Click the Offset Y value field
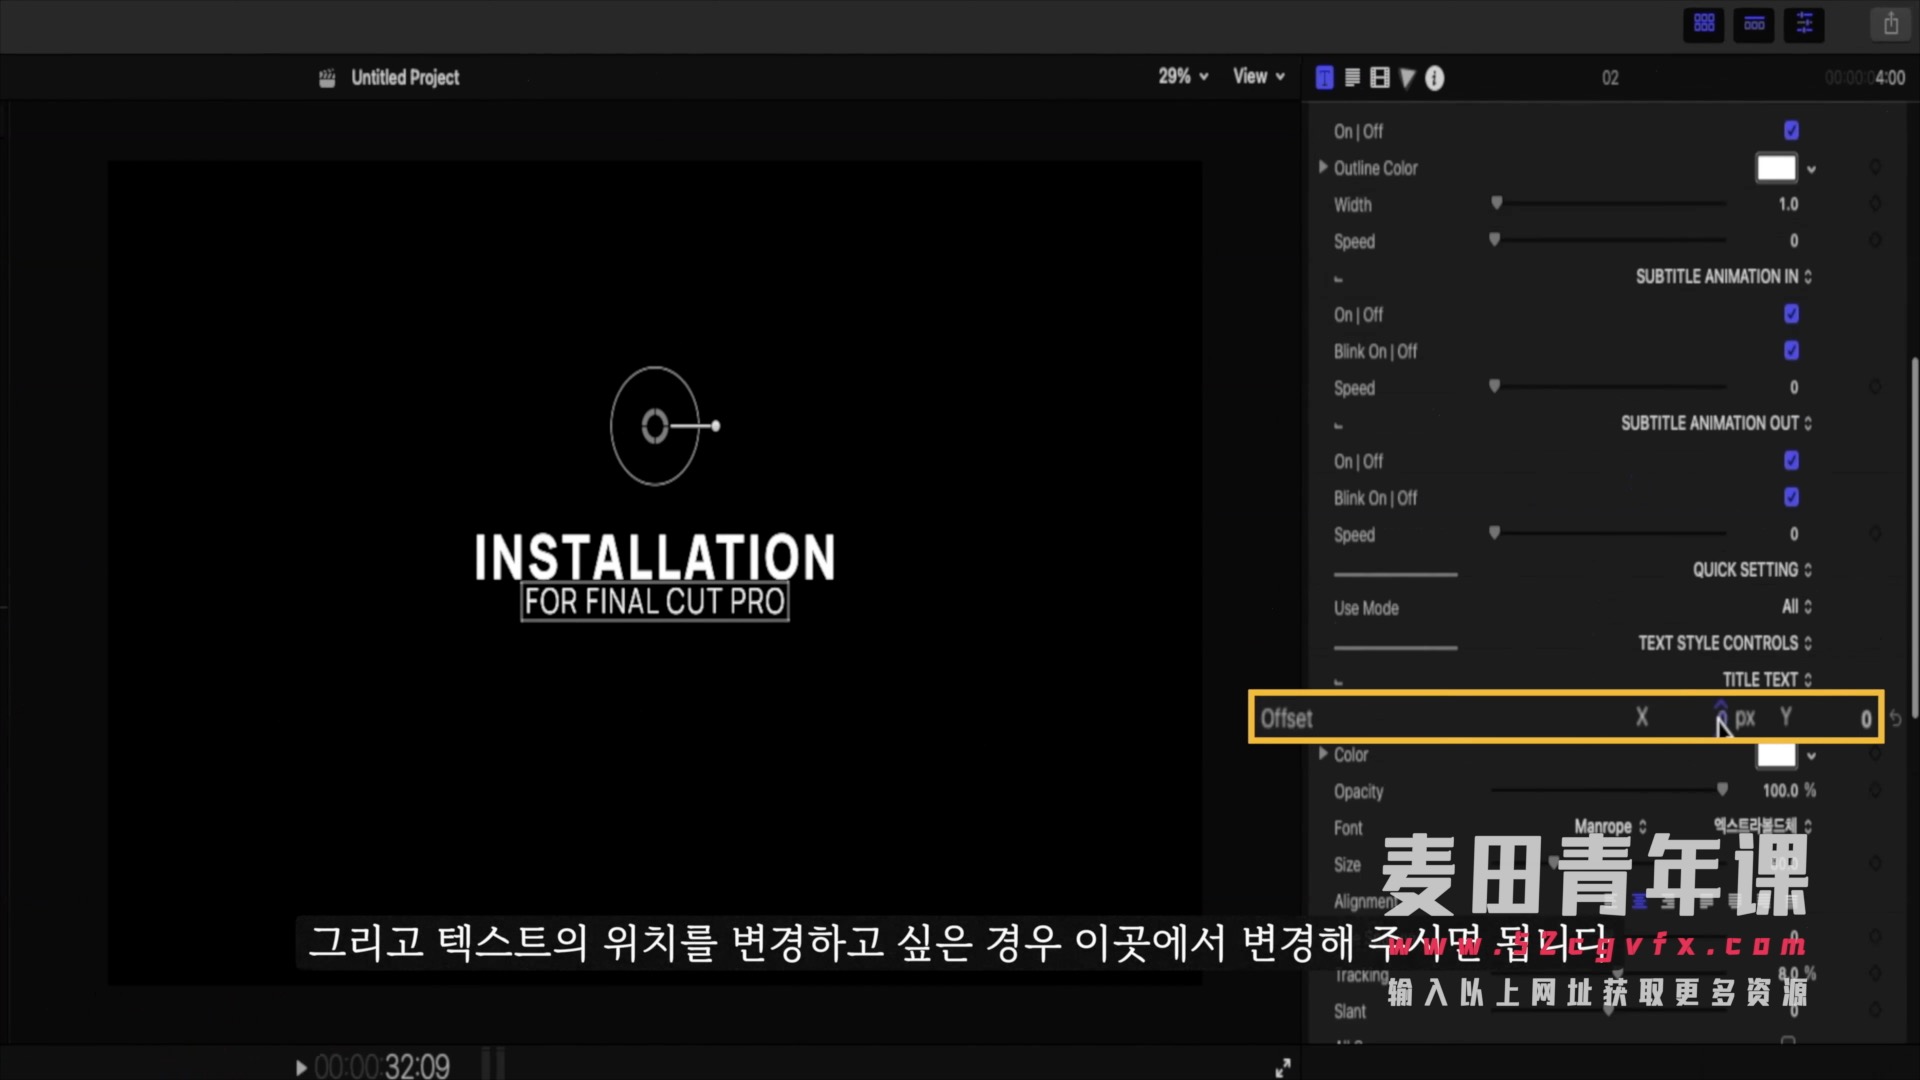The width and height of the screenshot is (1920, 1080). click(1865, 719)
